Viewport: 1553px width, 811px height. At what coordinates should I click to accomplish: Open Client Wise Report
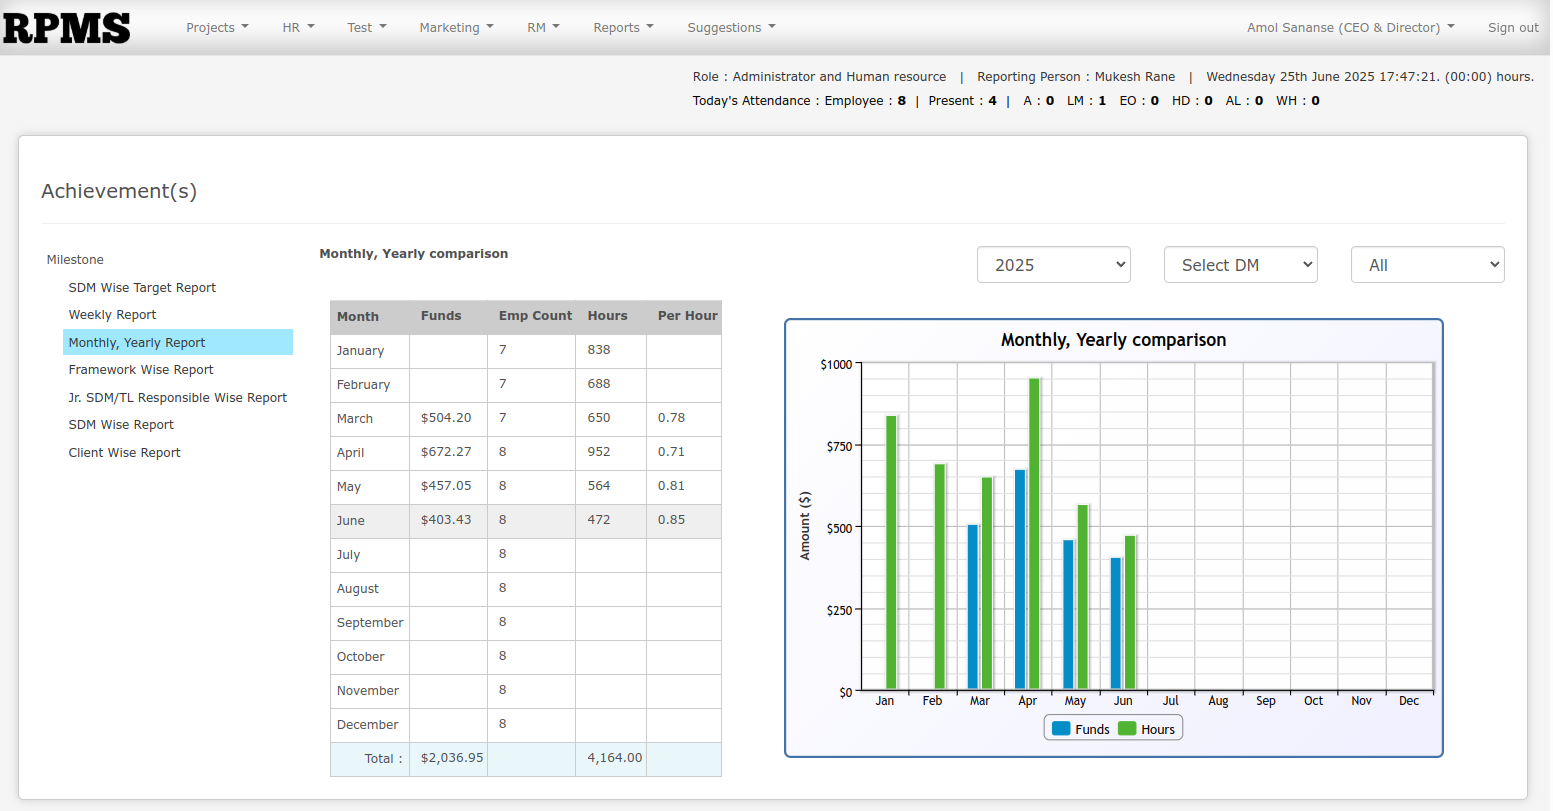(x=124, y=453)
